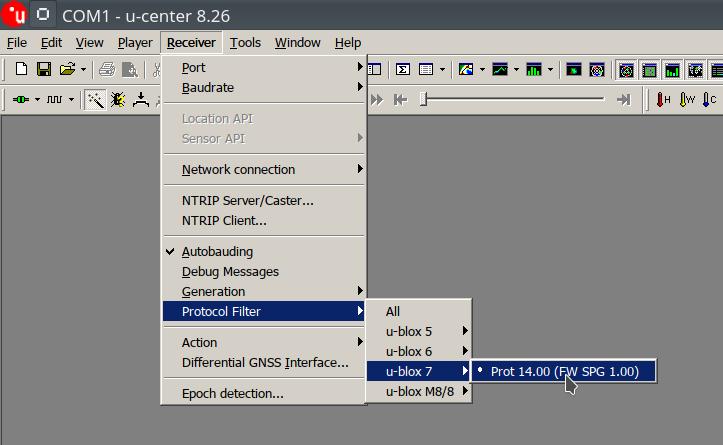
Task: Click the player position slider handle
Action: pyautogui.click(x=423, y=100)
